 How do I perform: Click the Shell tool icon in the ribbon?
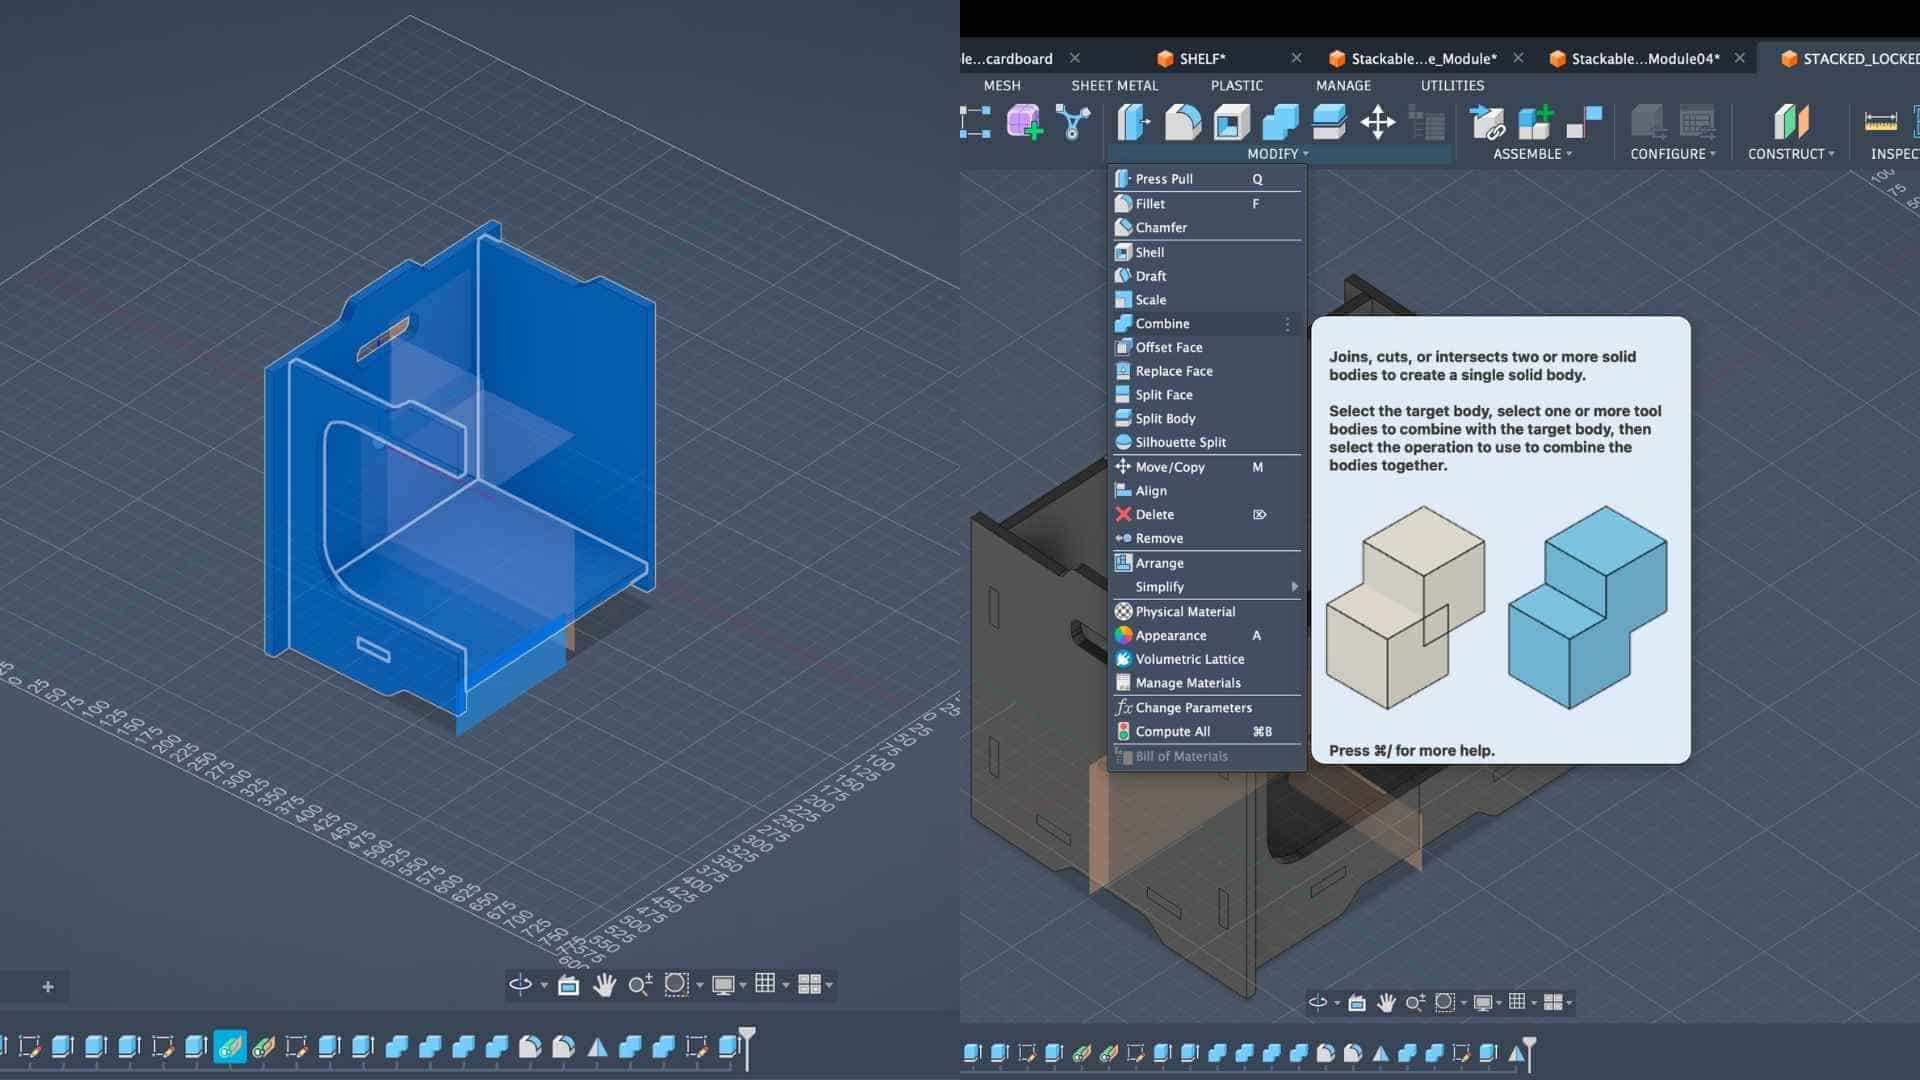click(x=1231, y=122)
